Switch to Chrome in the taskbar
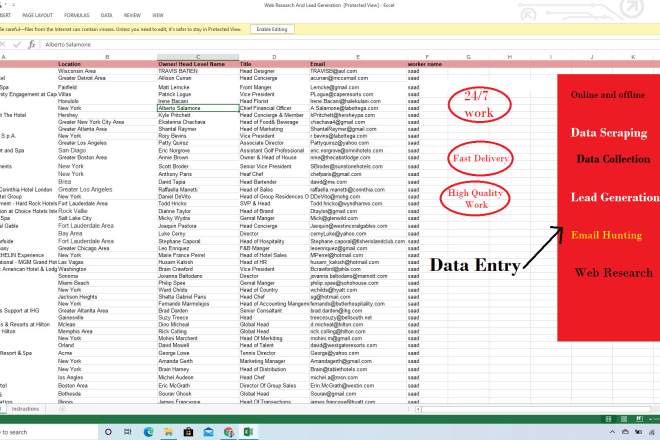This screenshot has height=440, width=660. (x=229, y=432)
